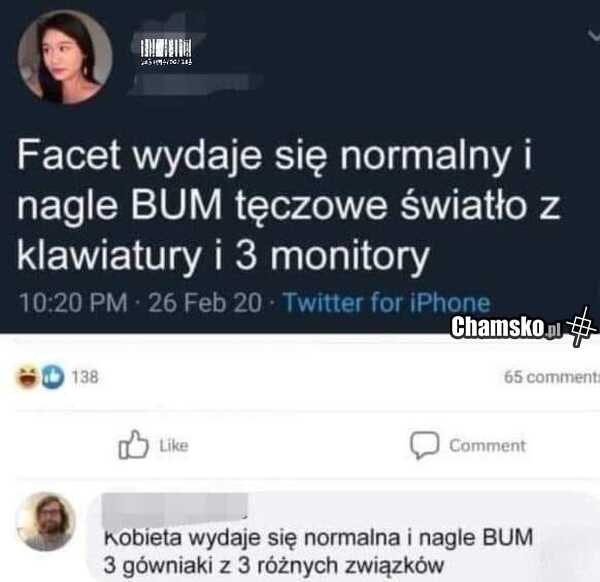Screen dimensions: 600x582
Task: Click the 26 Feb 20 date
Action: click(x=205, y=303)
